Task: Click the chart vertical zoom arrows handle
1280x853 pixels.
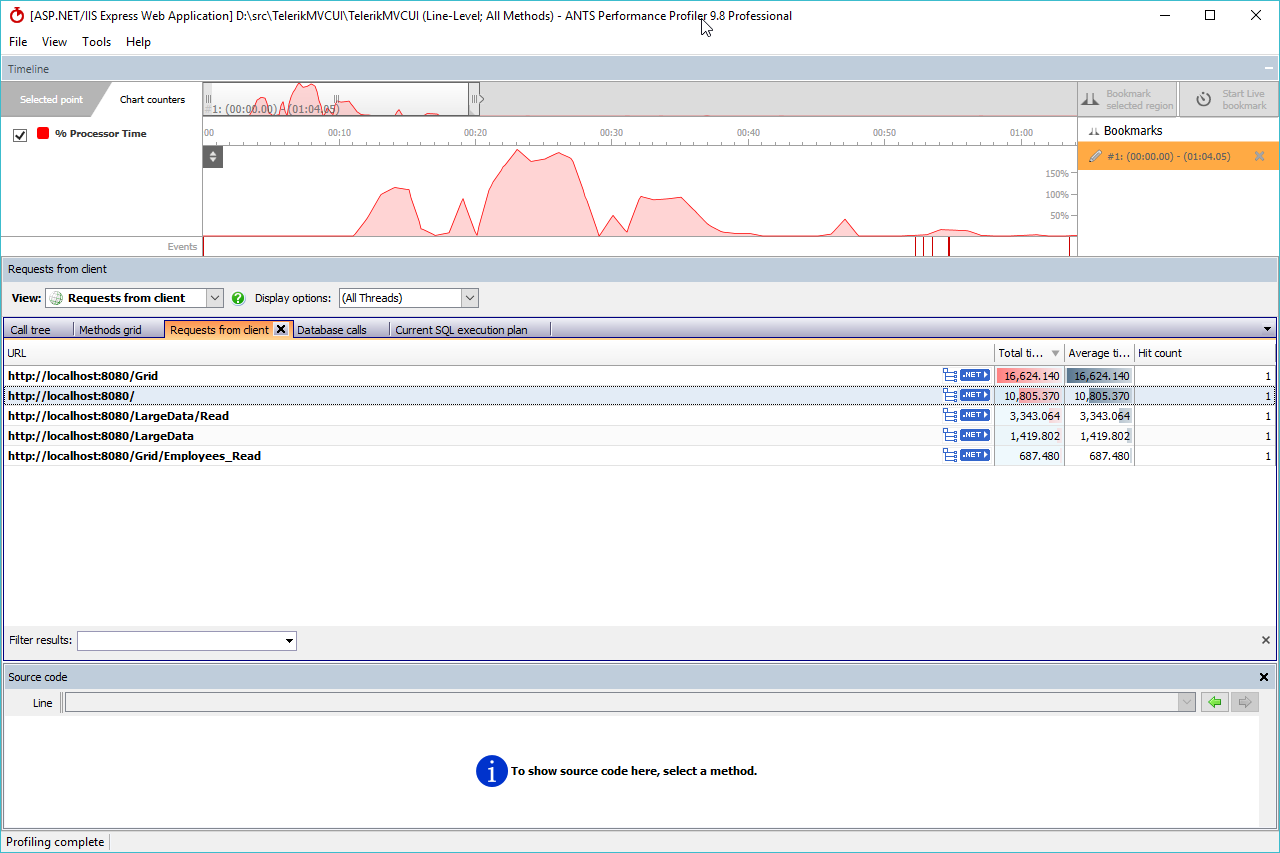Action: click(213, 157)
